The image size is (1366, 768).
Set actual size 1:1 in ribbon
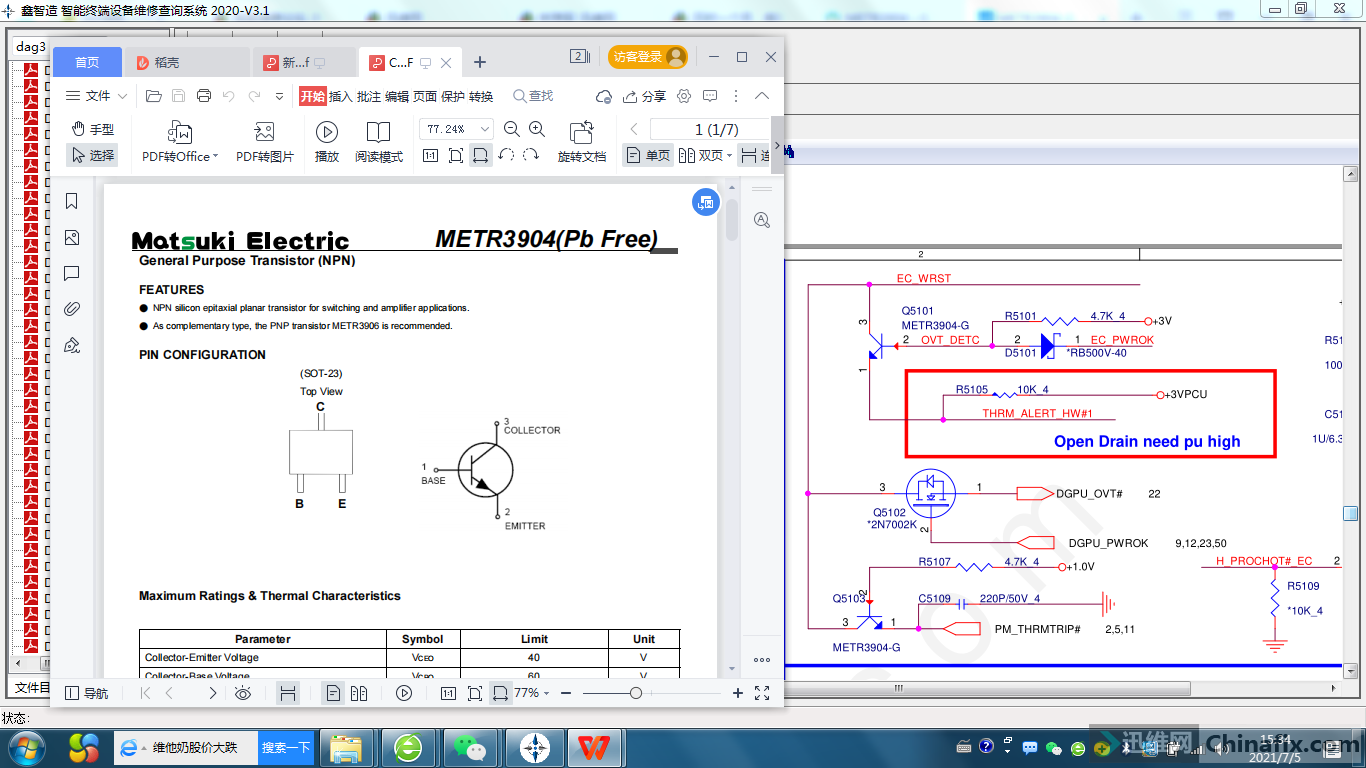[x=431, y=155]
